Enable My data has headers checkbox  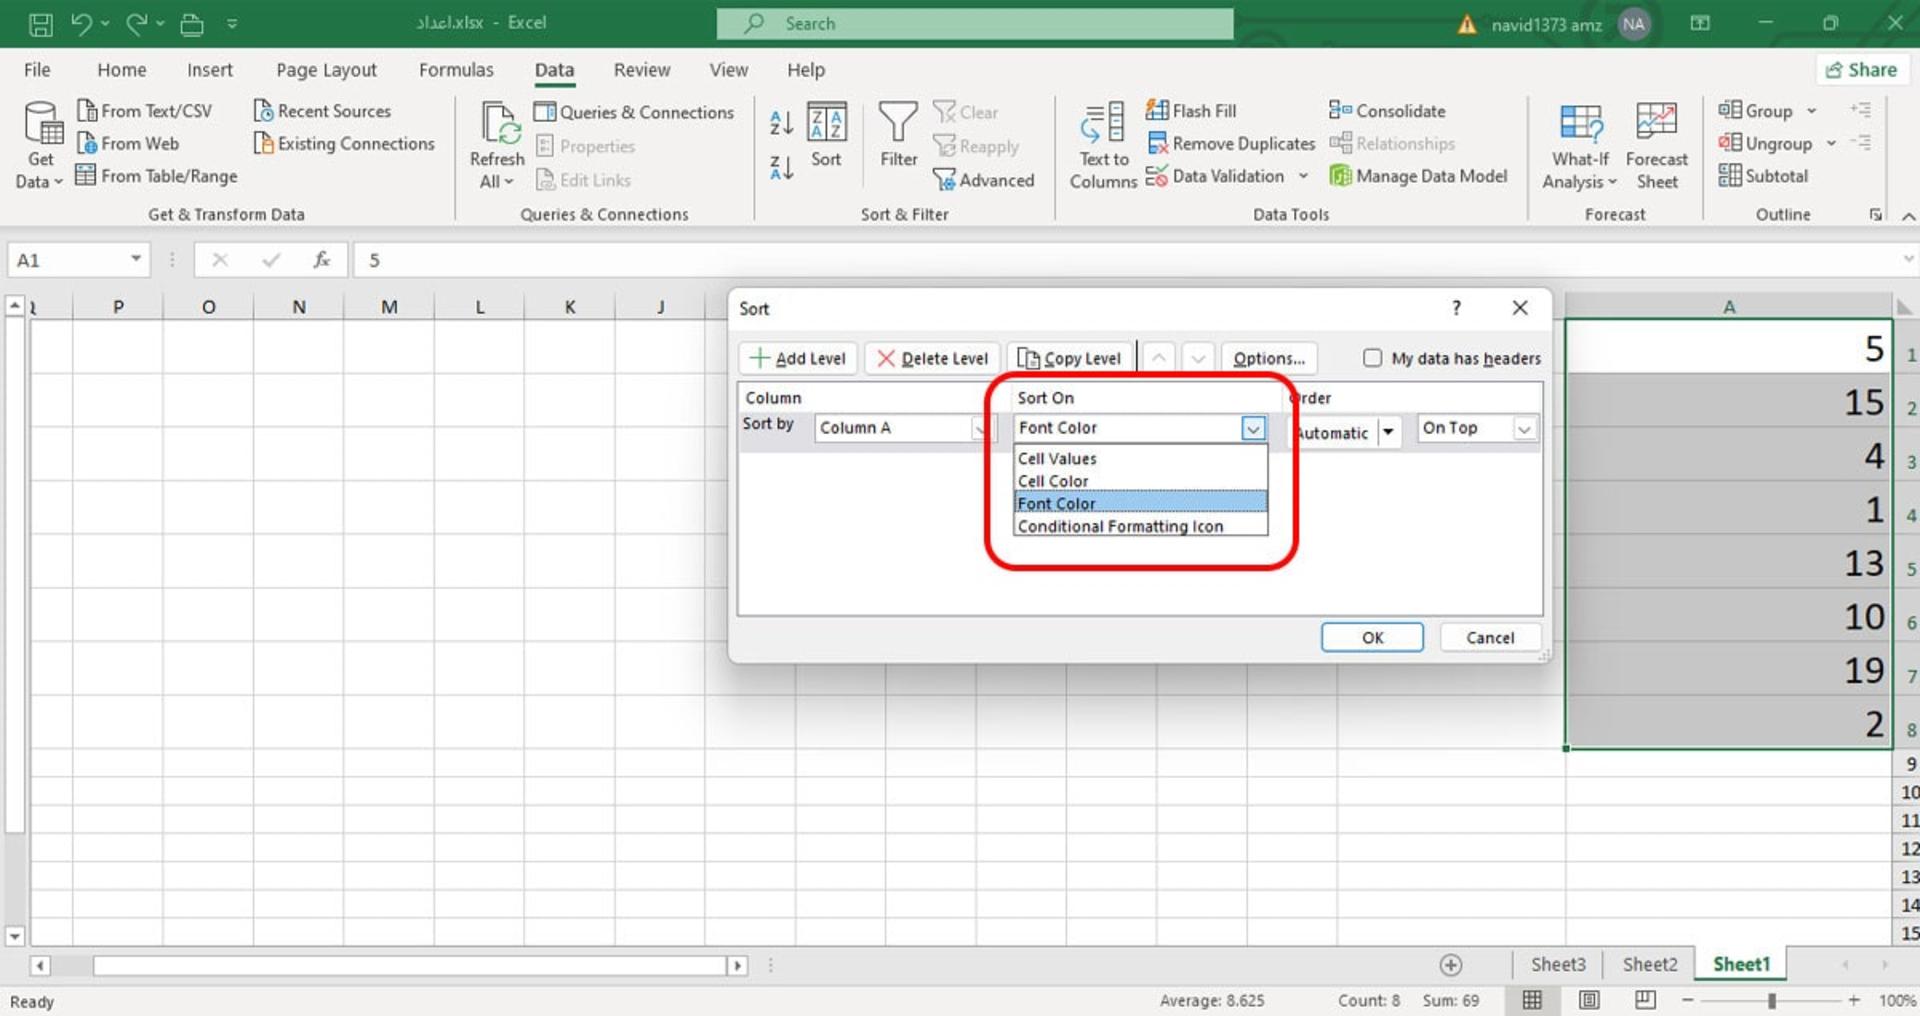tap(1372, 358)
